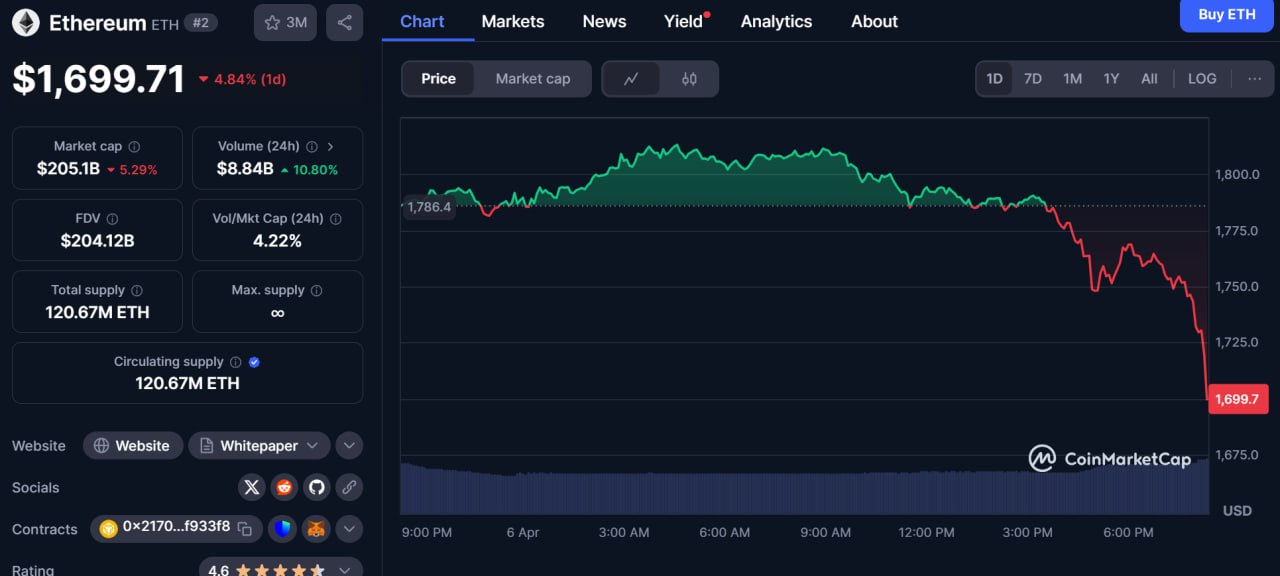Click the 4.22% Vol/Mkt Cap value
Image resolution: width=1280 pixels, height=576 pixels.
(x=277, y=241)
